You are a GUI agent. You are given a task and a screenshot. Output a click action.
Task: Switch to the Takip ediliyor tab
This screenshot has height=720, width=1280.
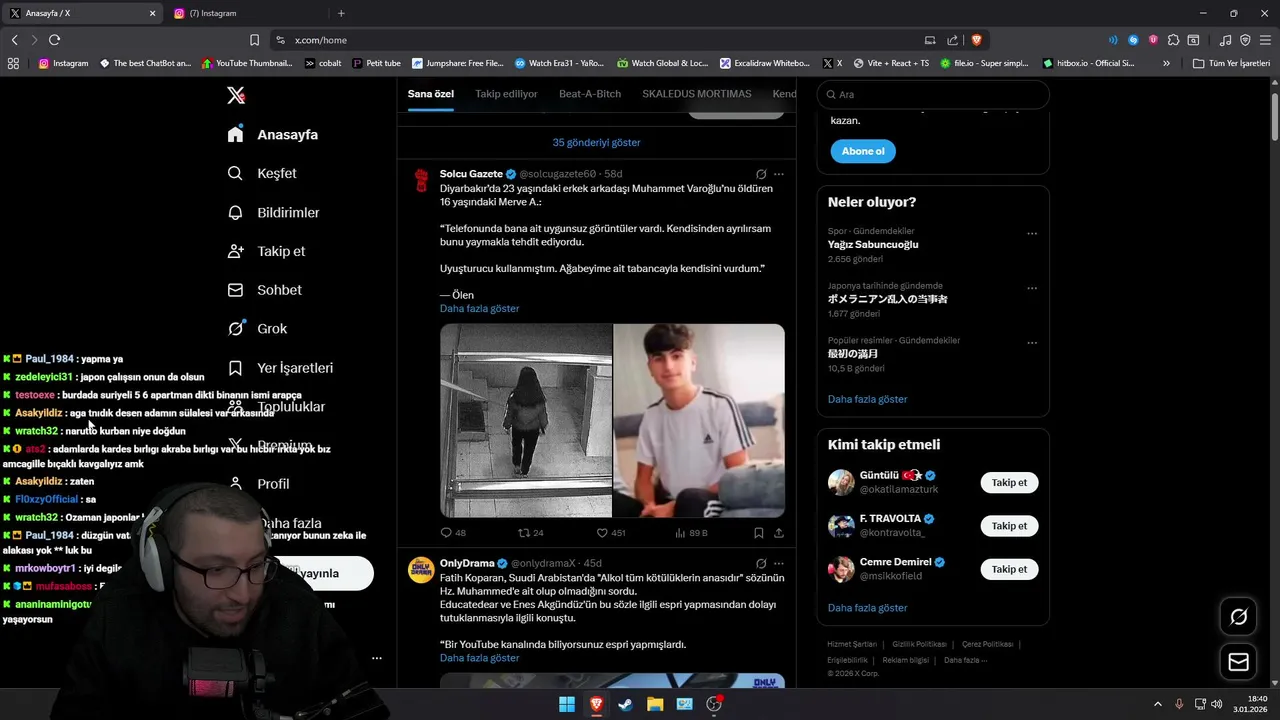506,94
